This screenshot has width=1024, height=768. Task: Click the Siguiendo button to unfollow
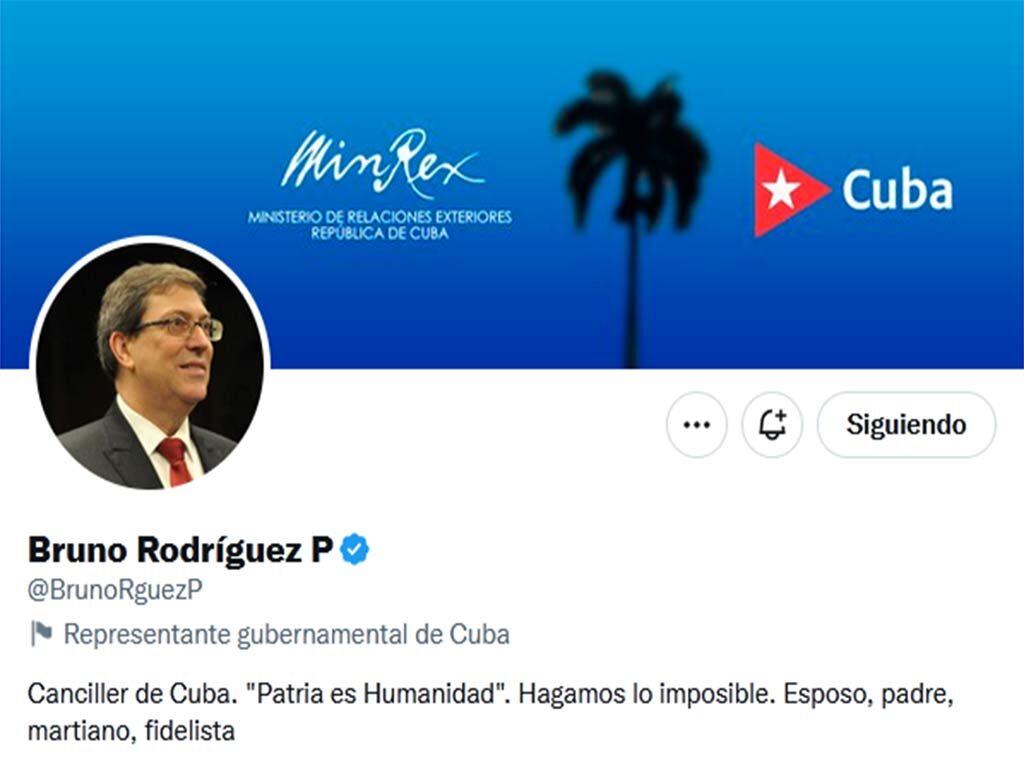pos(906,424)
